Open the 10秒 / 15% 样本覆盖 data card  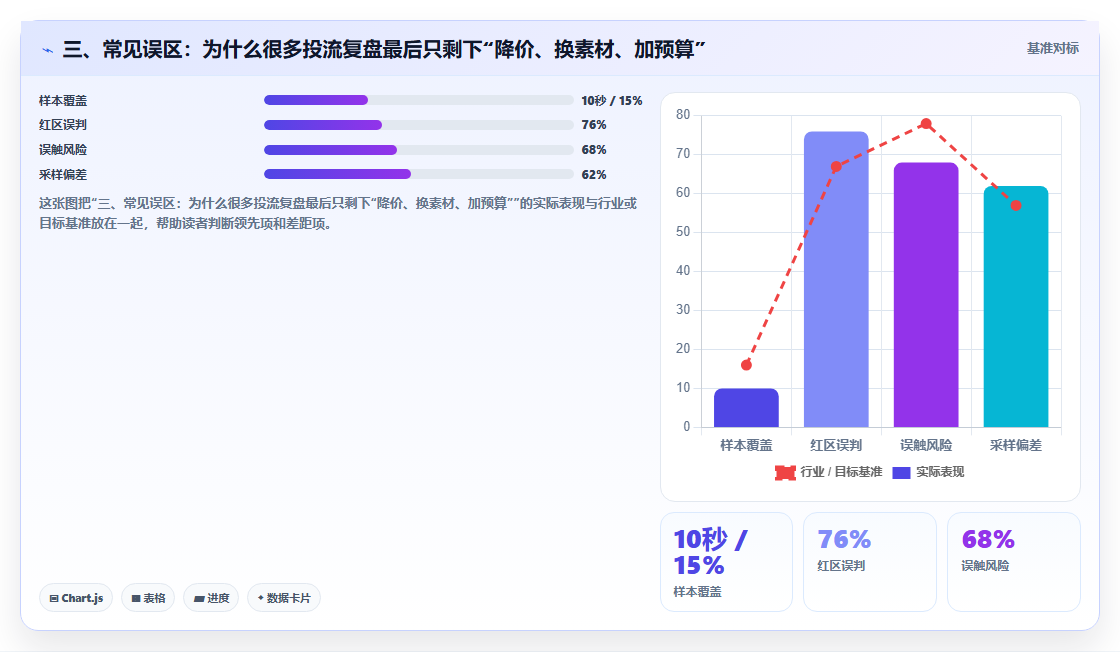(726, 562)
